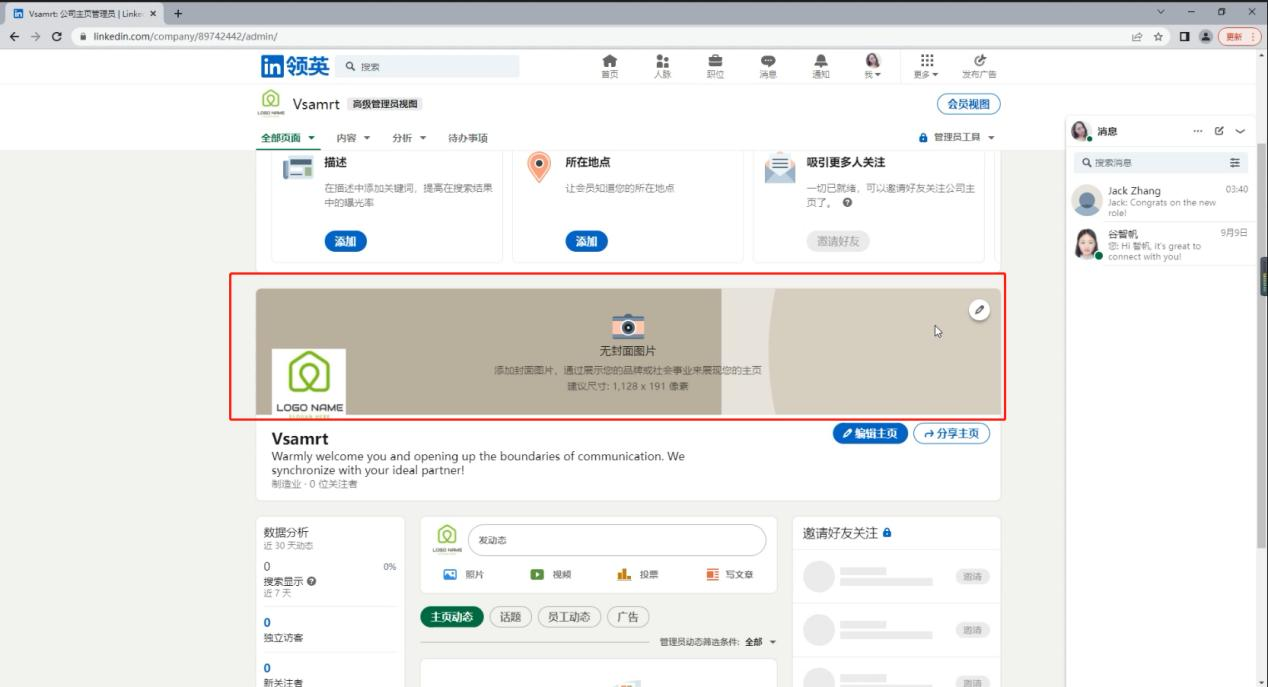The image size is (1268, 687).
Task: Open Jack Zhang conversation in messages
Action: (1160, 200)
